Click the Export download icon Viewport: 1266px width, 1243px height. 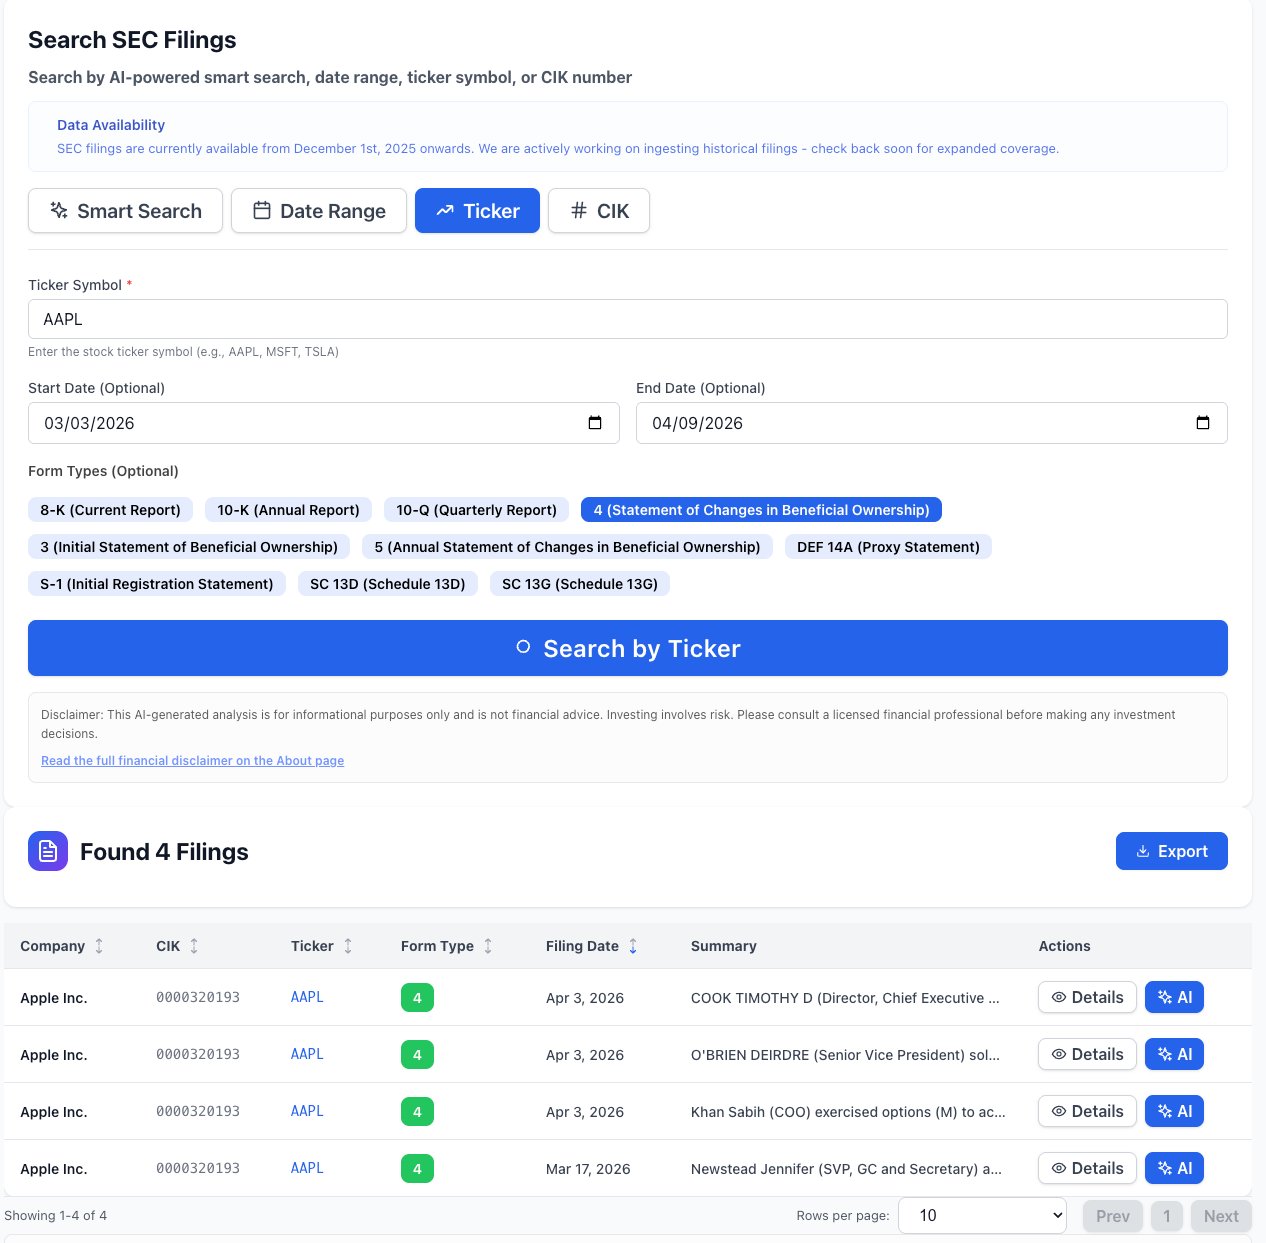point(1143,851)
